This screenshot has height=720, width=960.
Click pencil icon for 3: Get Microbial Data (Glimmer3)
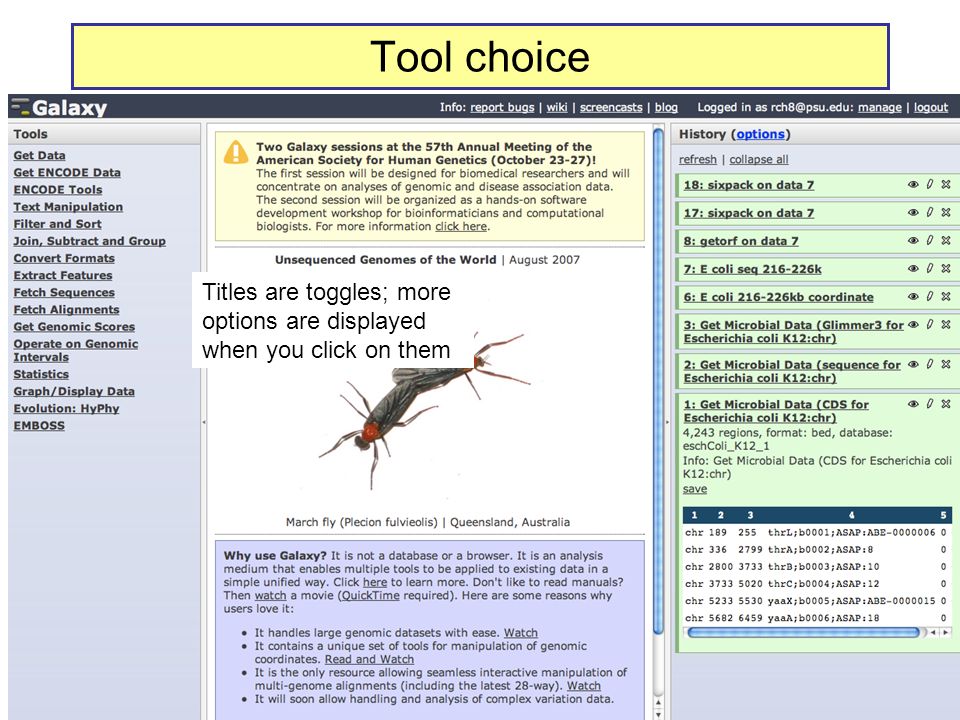pyautogui.click(x=930, y=324)
